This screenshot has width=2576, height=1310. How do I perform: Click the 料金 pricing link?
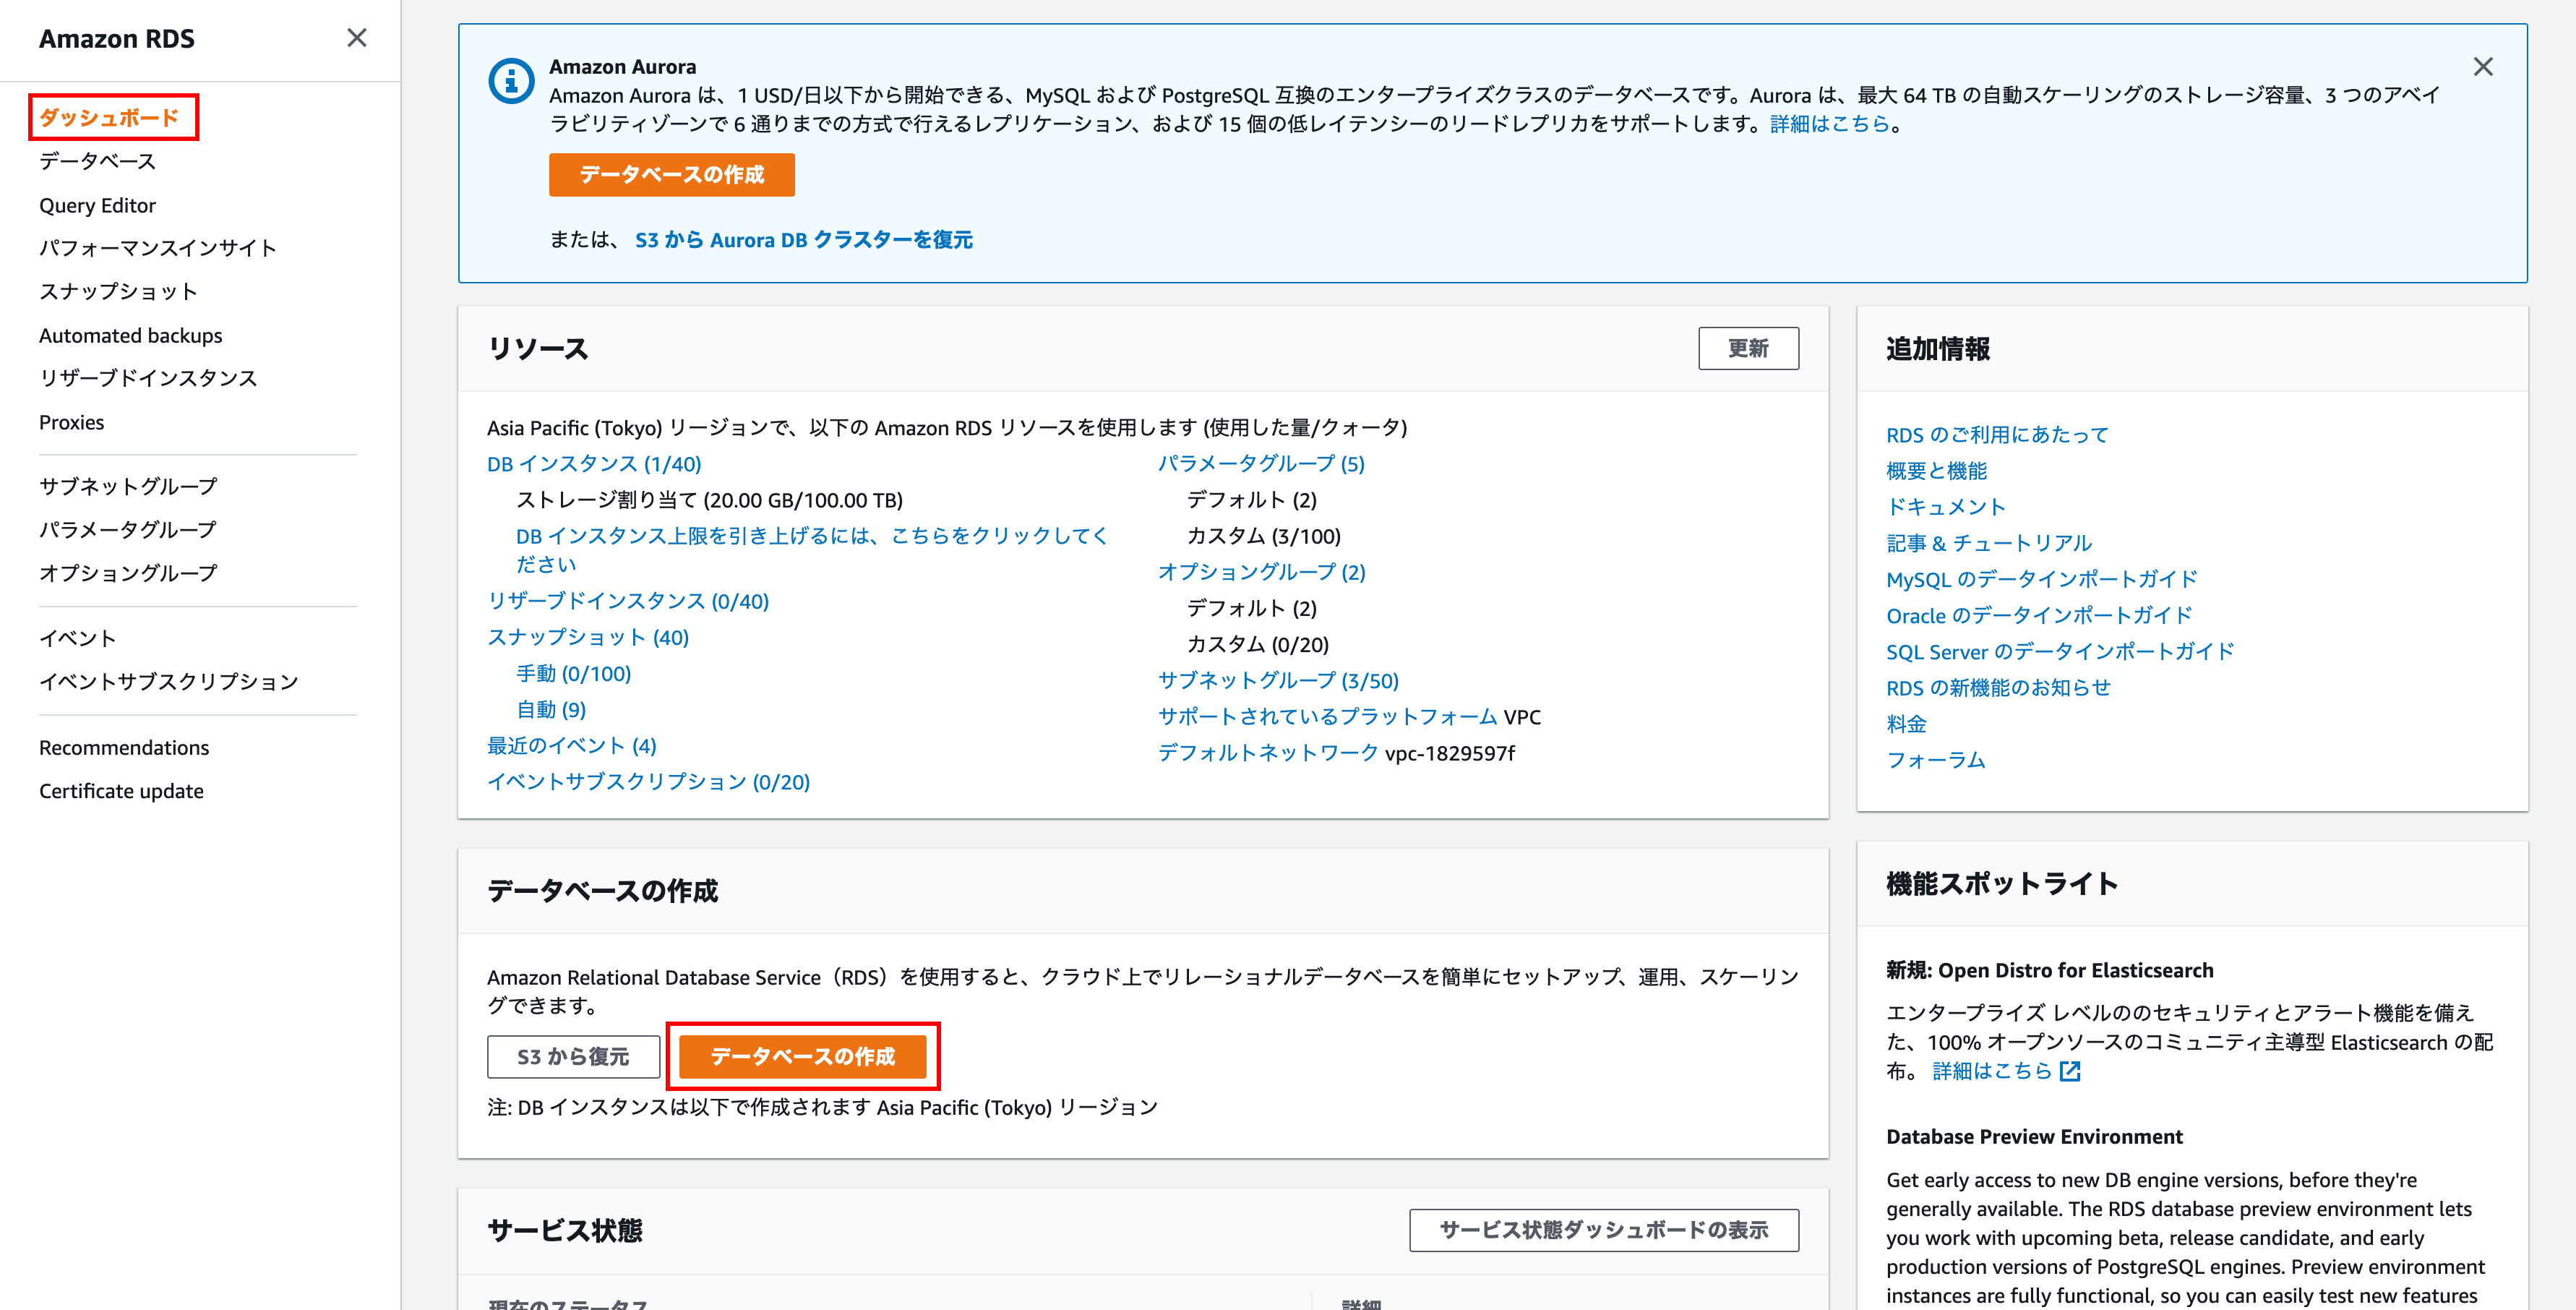click(x=1905, y=723)
